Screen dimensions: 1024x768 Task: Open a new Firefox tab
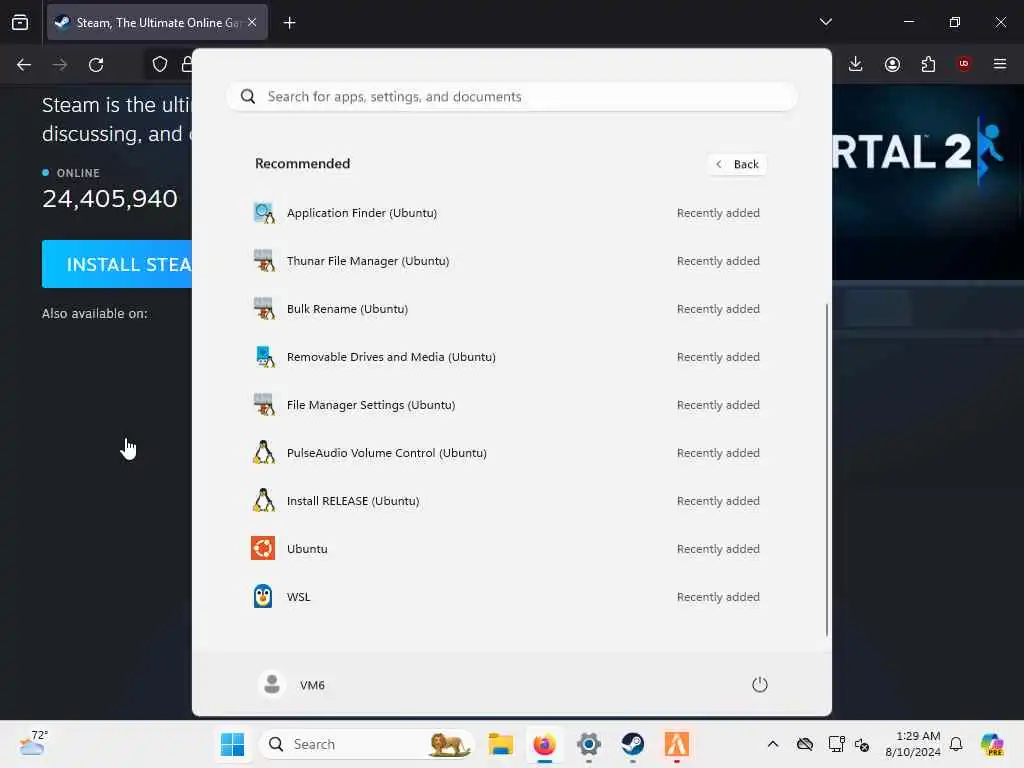click(289, 23)
